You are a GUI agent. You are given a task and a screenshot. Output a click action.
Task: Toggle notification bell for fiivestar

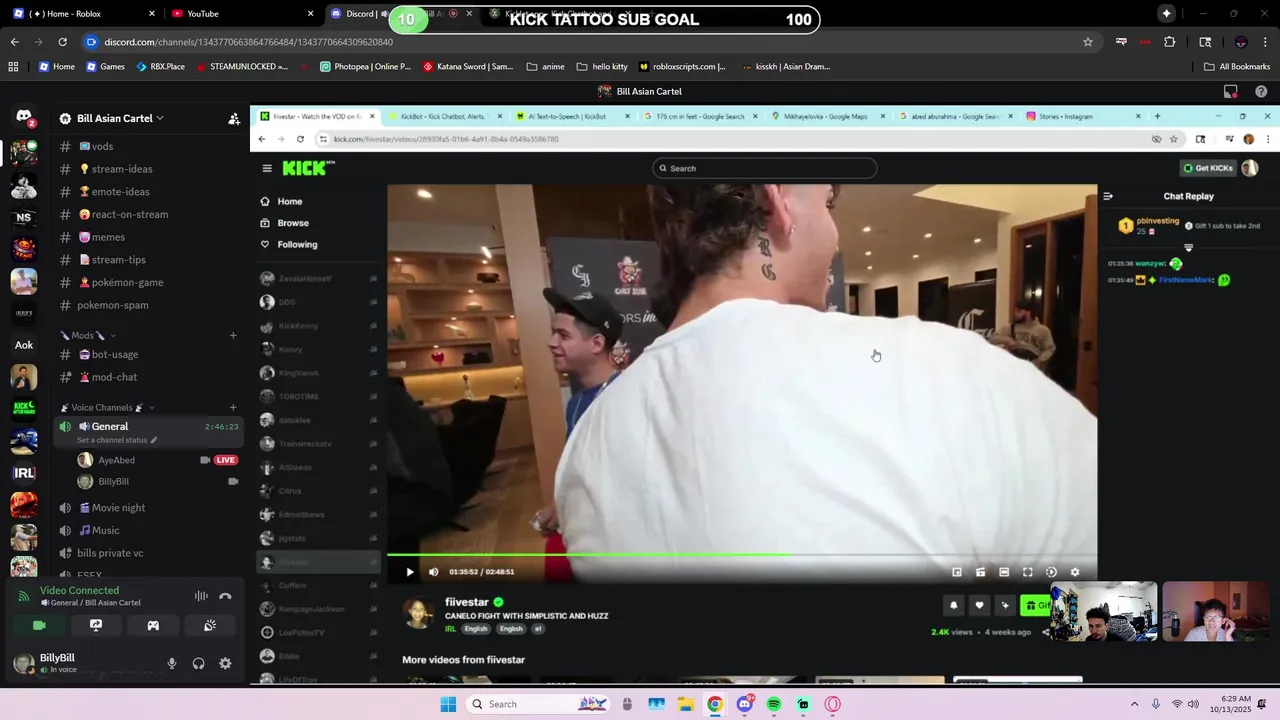(x=954, y=605)
